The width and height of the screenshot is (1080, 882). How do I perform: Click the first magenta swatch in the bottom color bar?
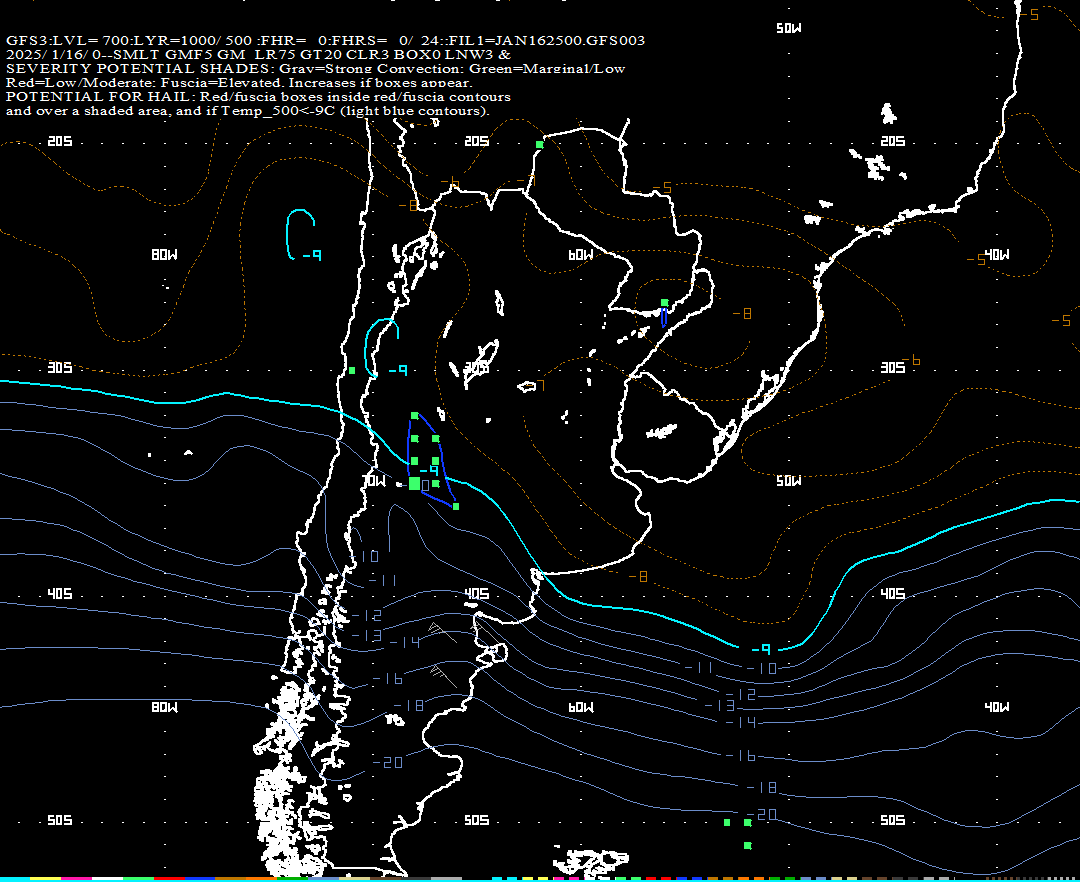tap(76, 879)
